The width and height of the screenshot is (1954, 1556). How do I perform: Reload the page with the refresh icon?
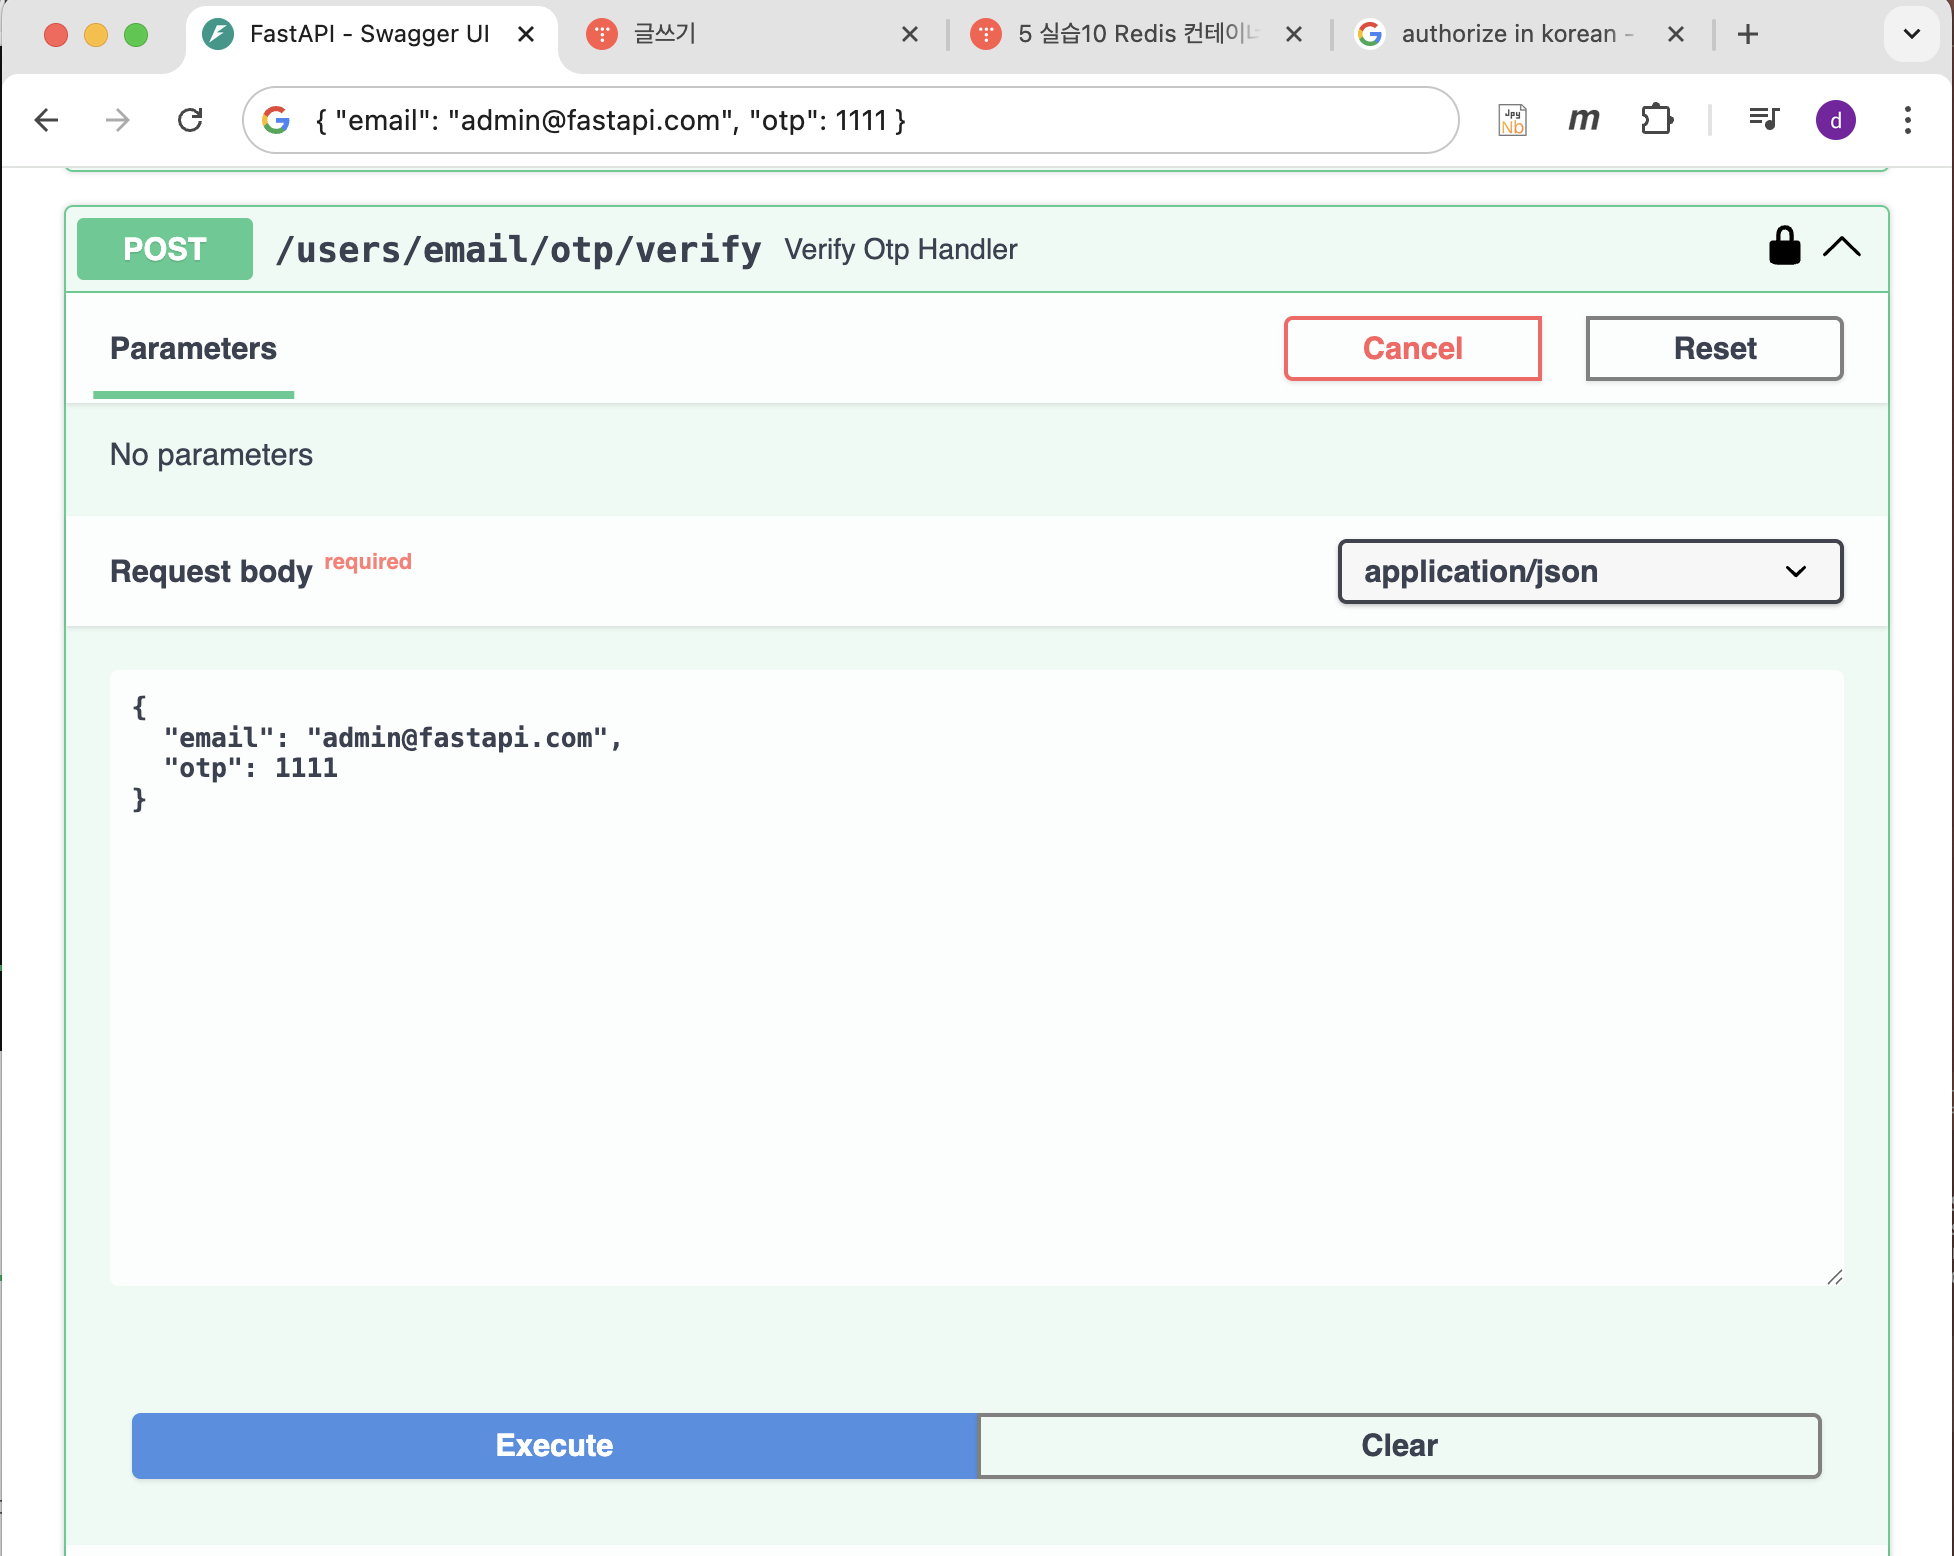(190, 121)
